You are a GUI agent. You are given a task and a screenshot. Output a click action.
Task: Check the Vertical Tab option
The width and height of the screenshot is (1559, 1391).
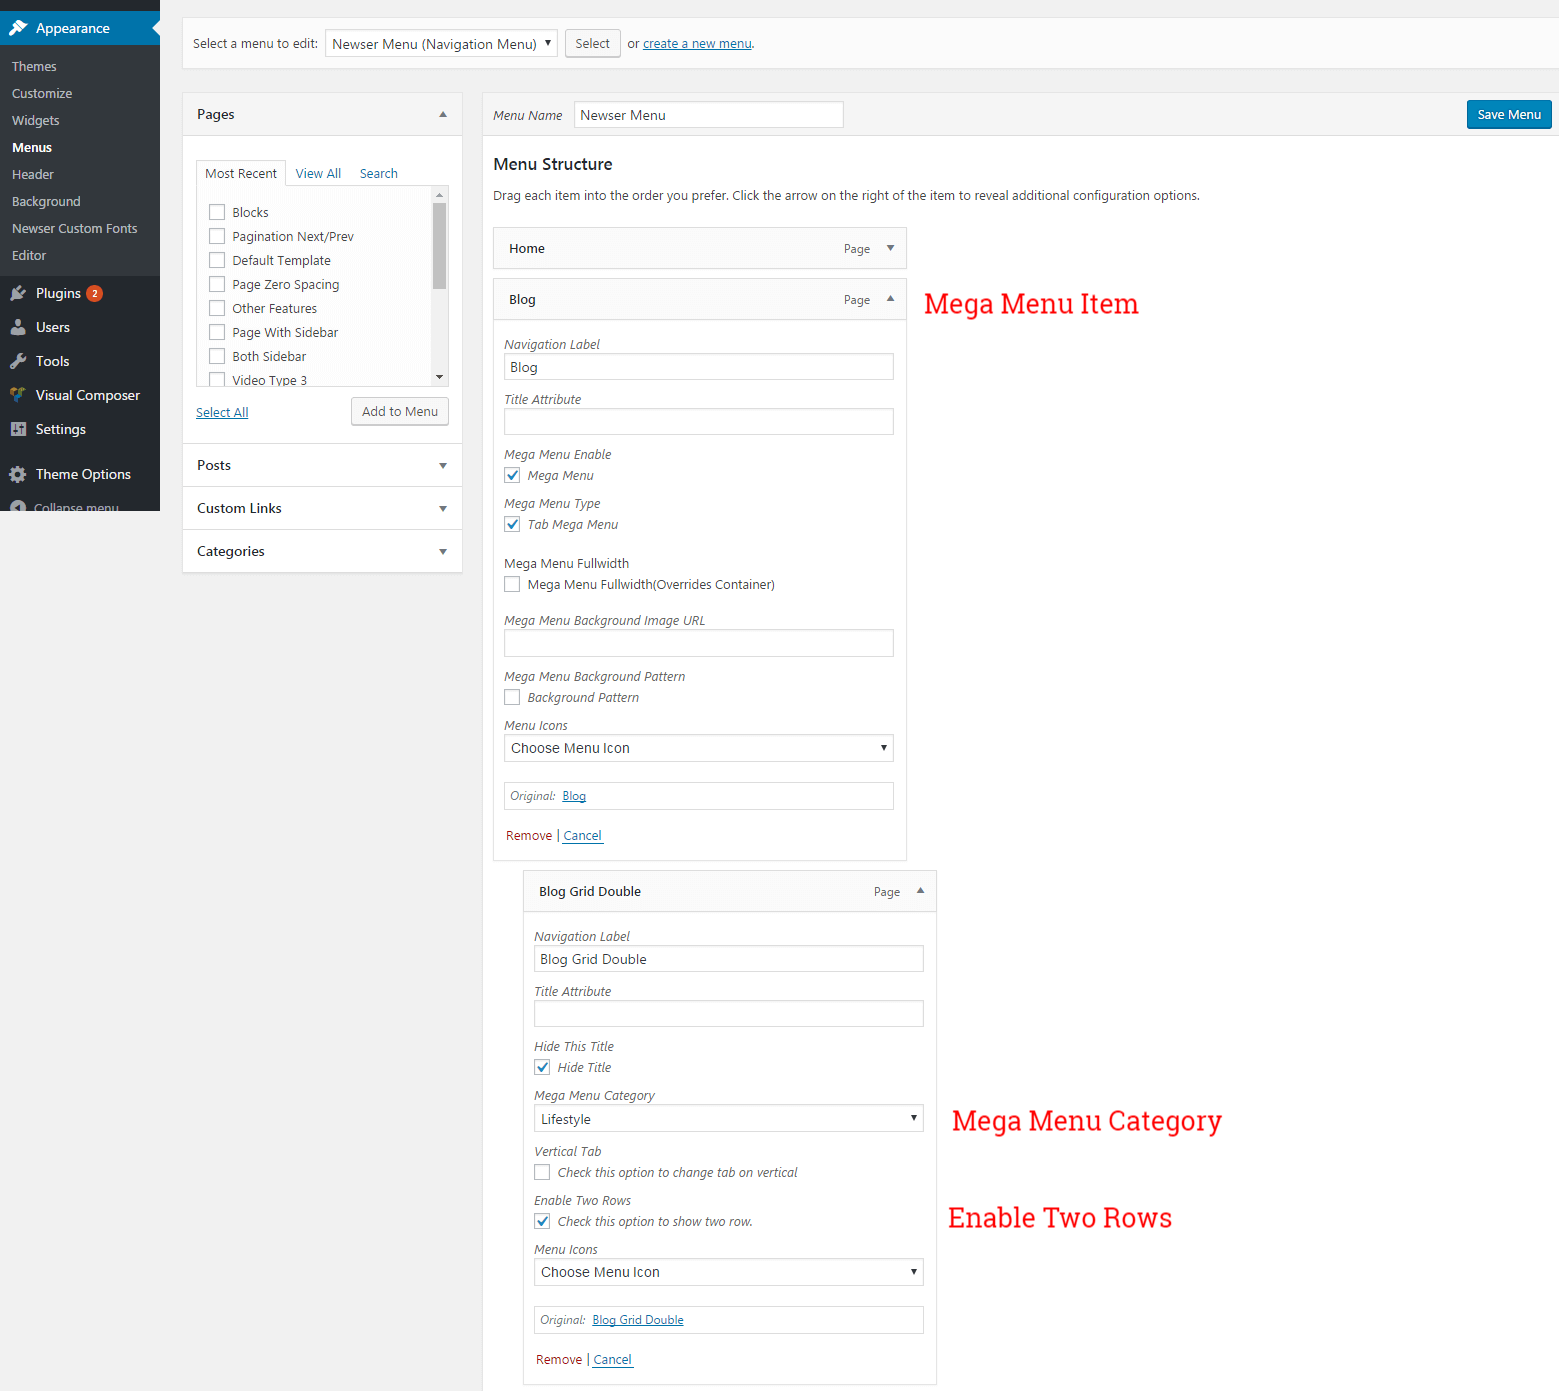tap(542, 1172)
